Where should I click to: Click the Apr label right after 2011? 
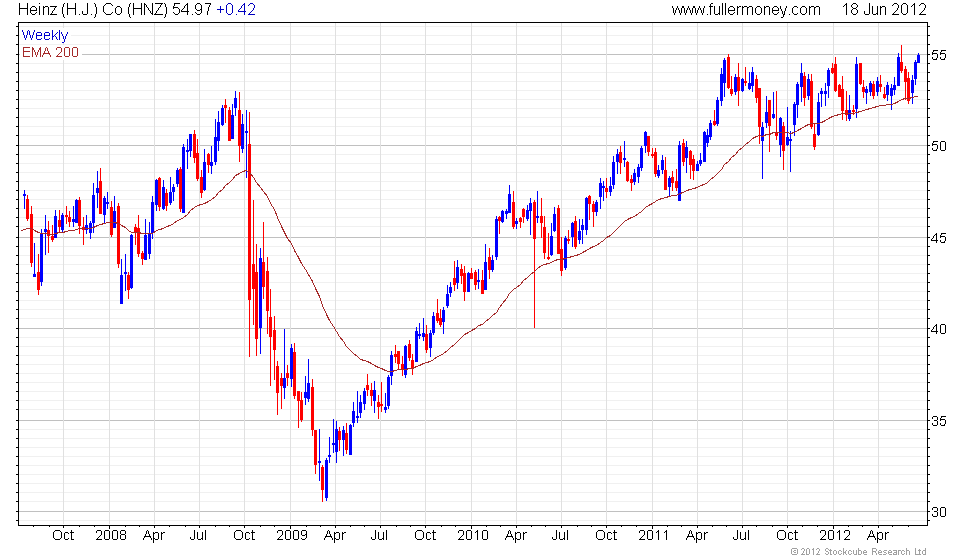click(697, 536)
